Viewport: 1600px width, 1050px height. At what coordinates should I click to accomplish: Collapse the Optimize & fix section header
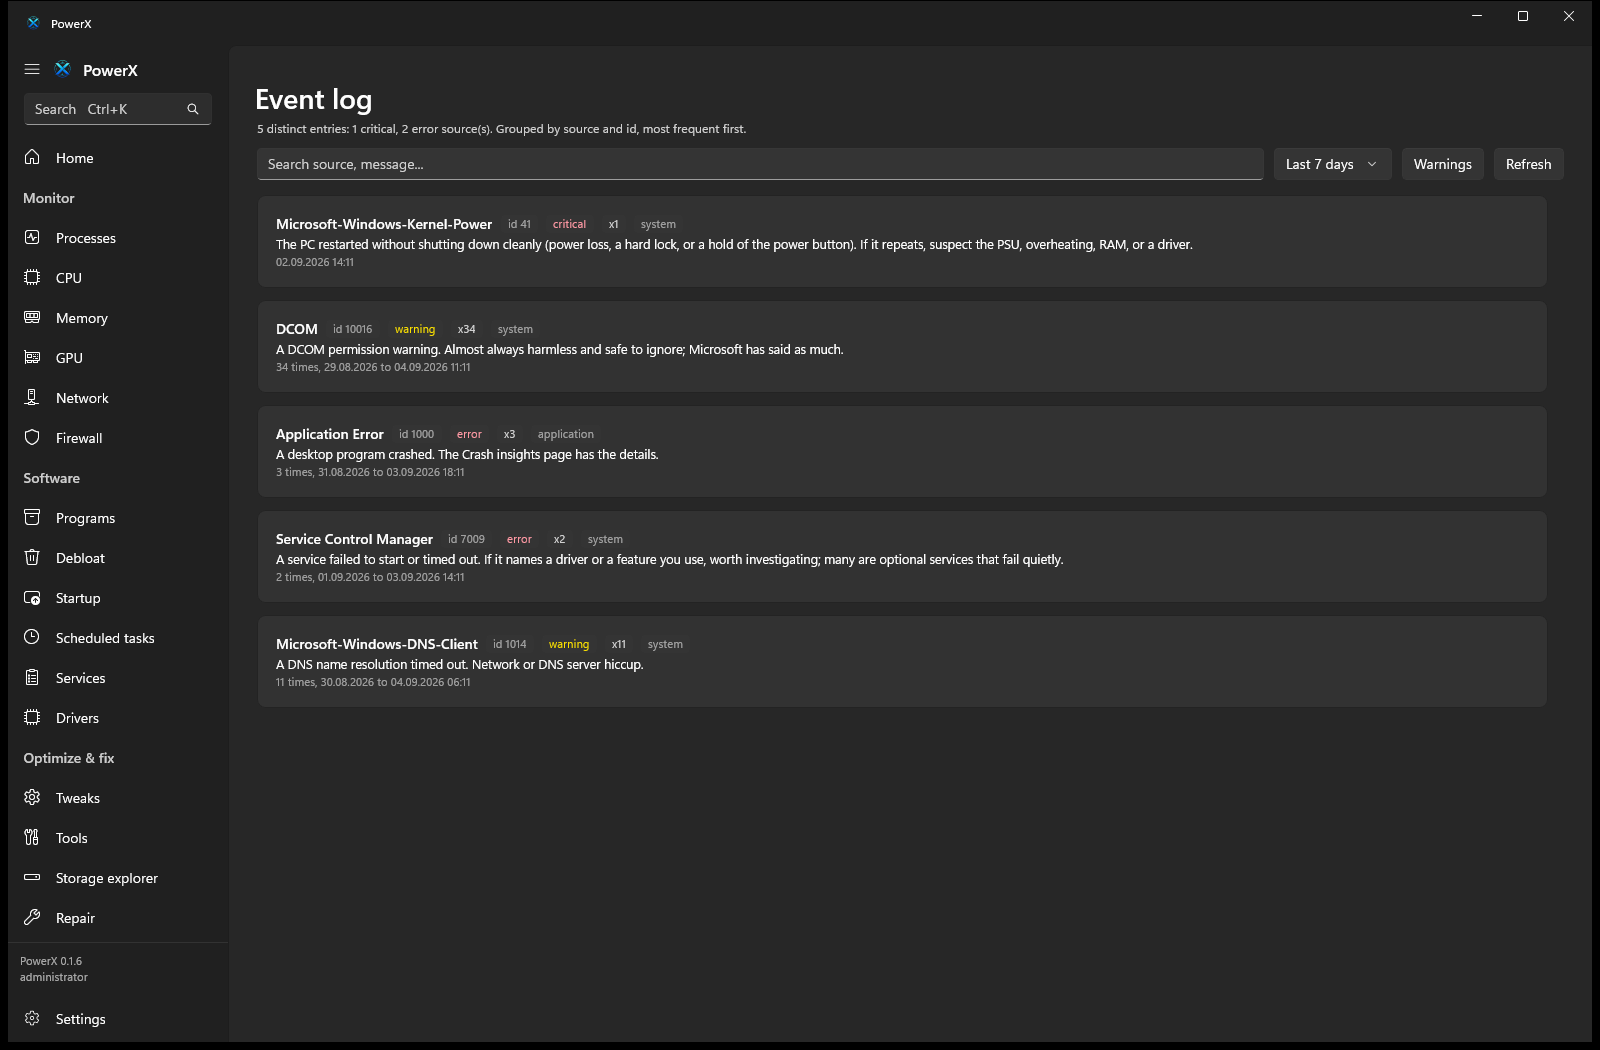click(x=69, y=758)
